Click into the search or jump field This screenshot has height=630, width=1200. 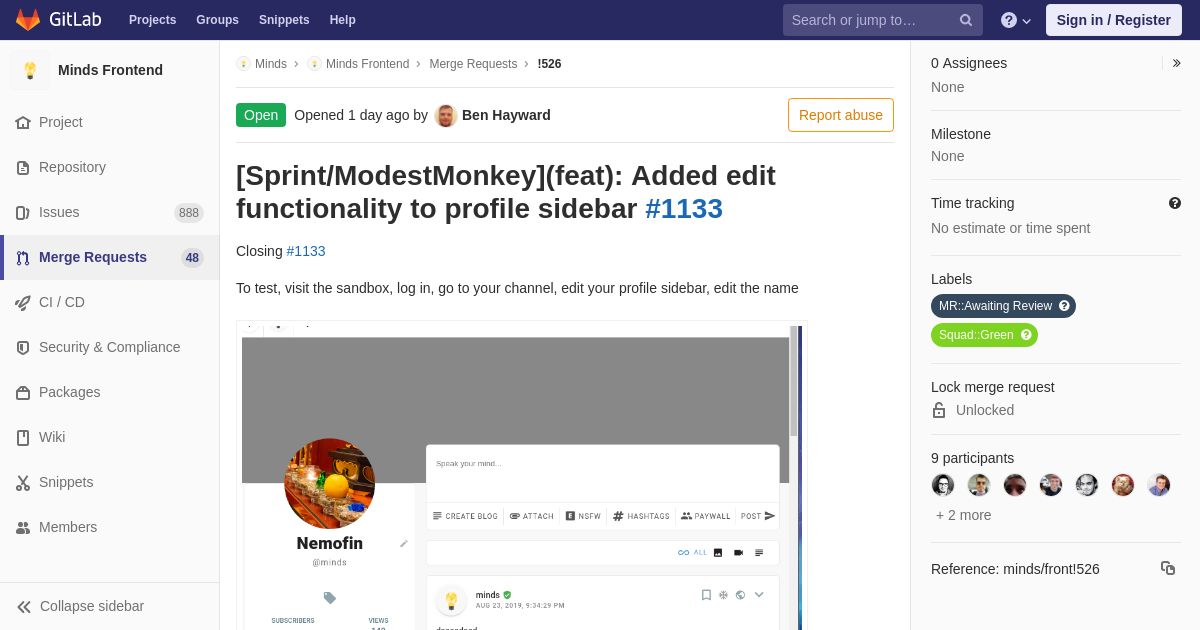pyautogui.click(x=870, y=20)
